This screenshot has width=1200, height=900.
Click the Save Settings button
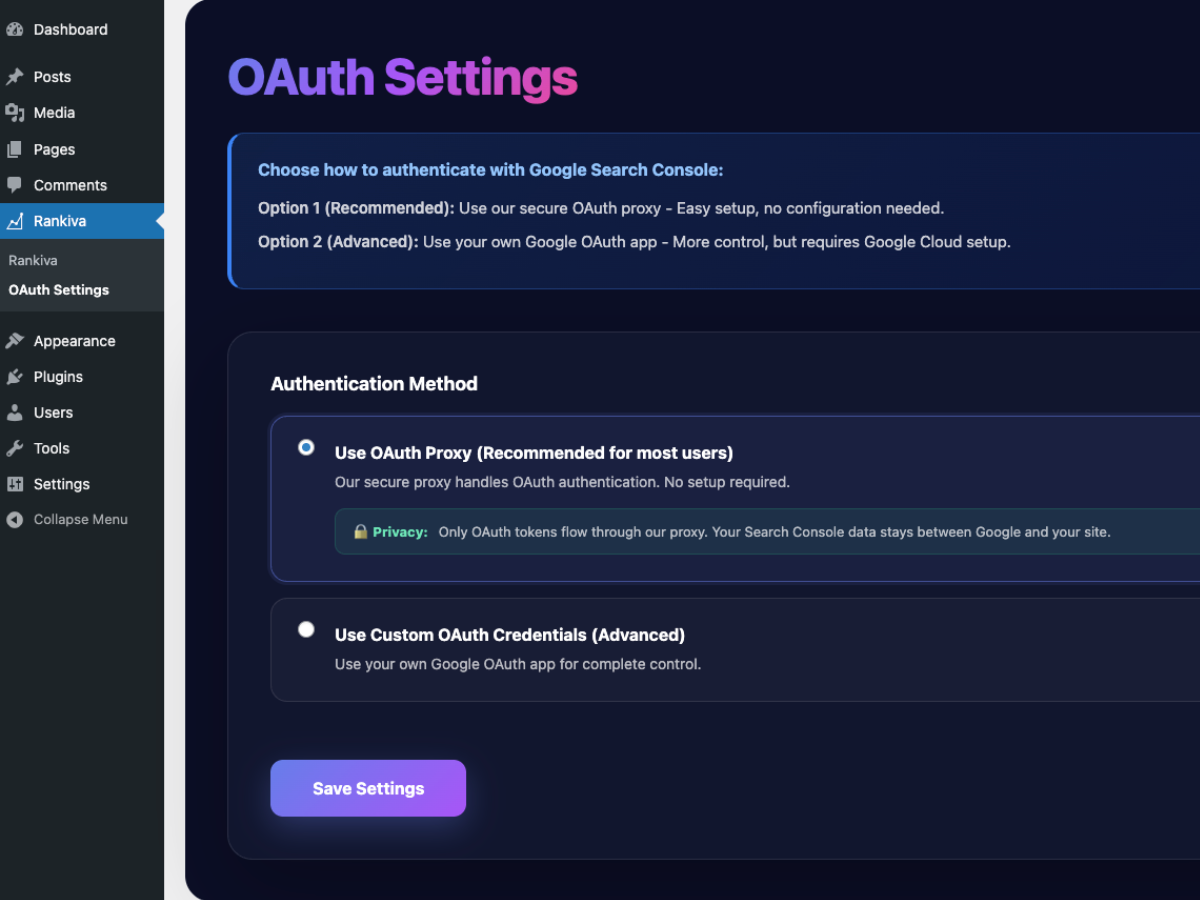[368, 788]
